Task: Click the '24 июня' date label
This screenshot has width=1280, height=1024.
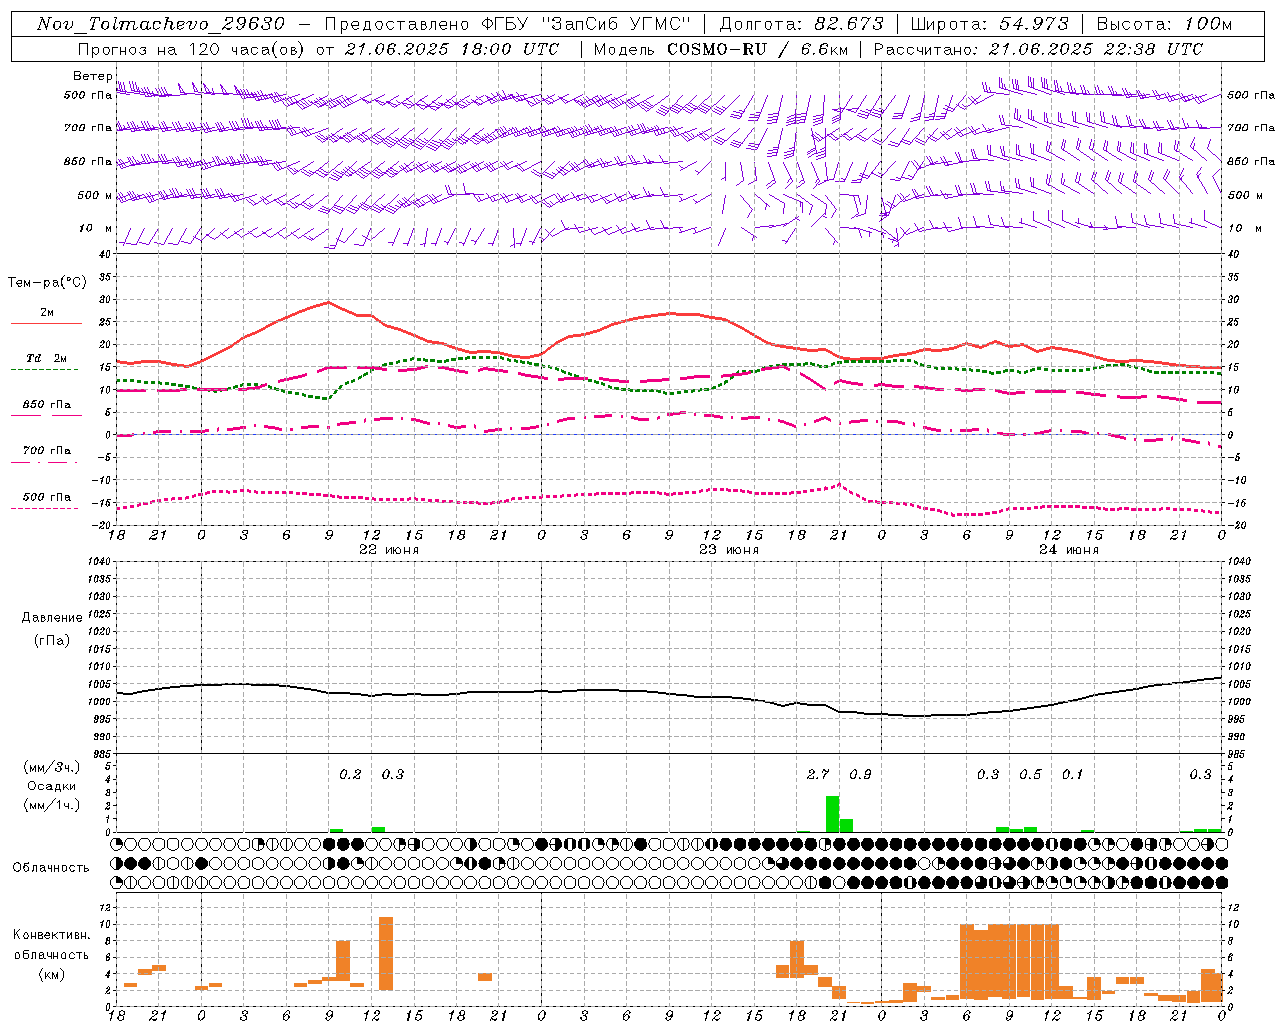Action: point(1068,550)
